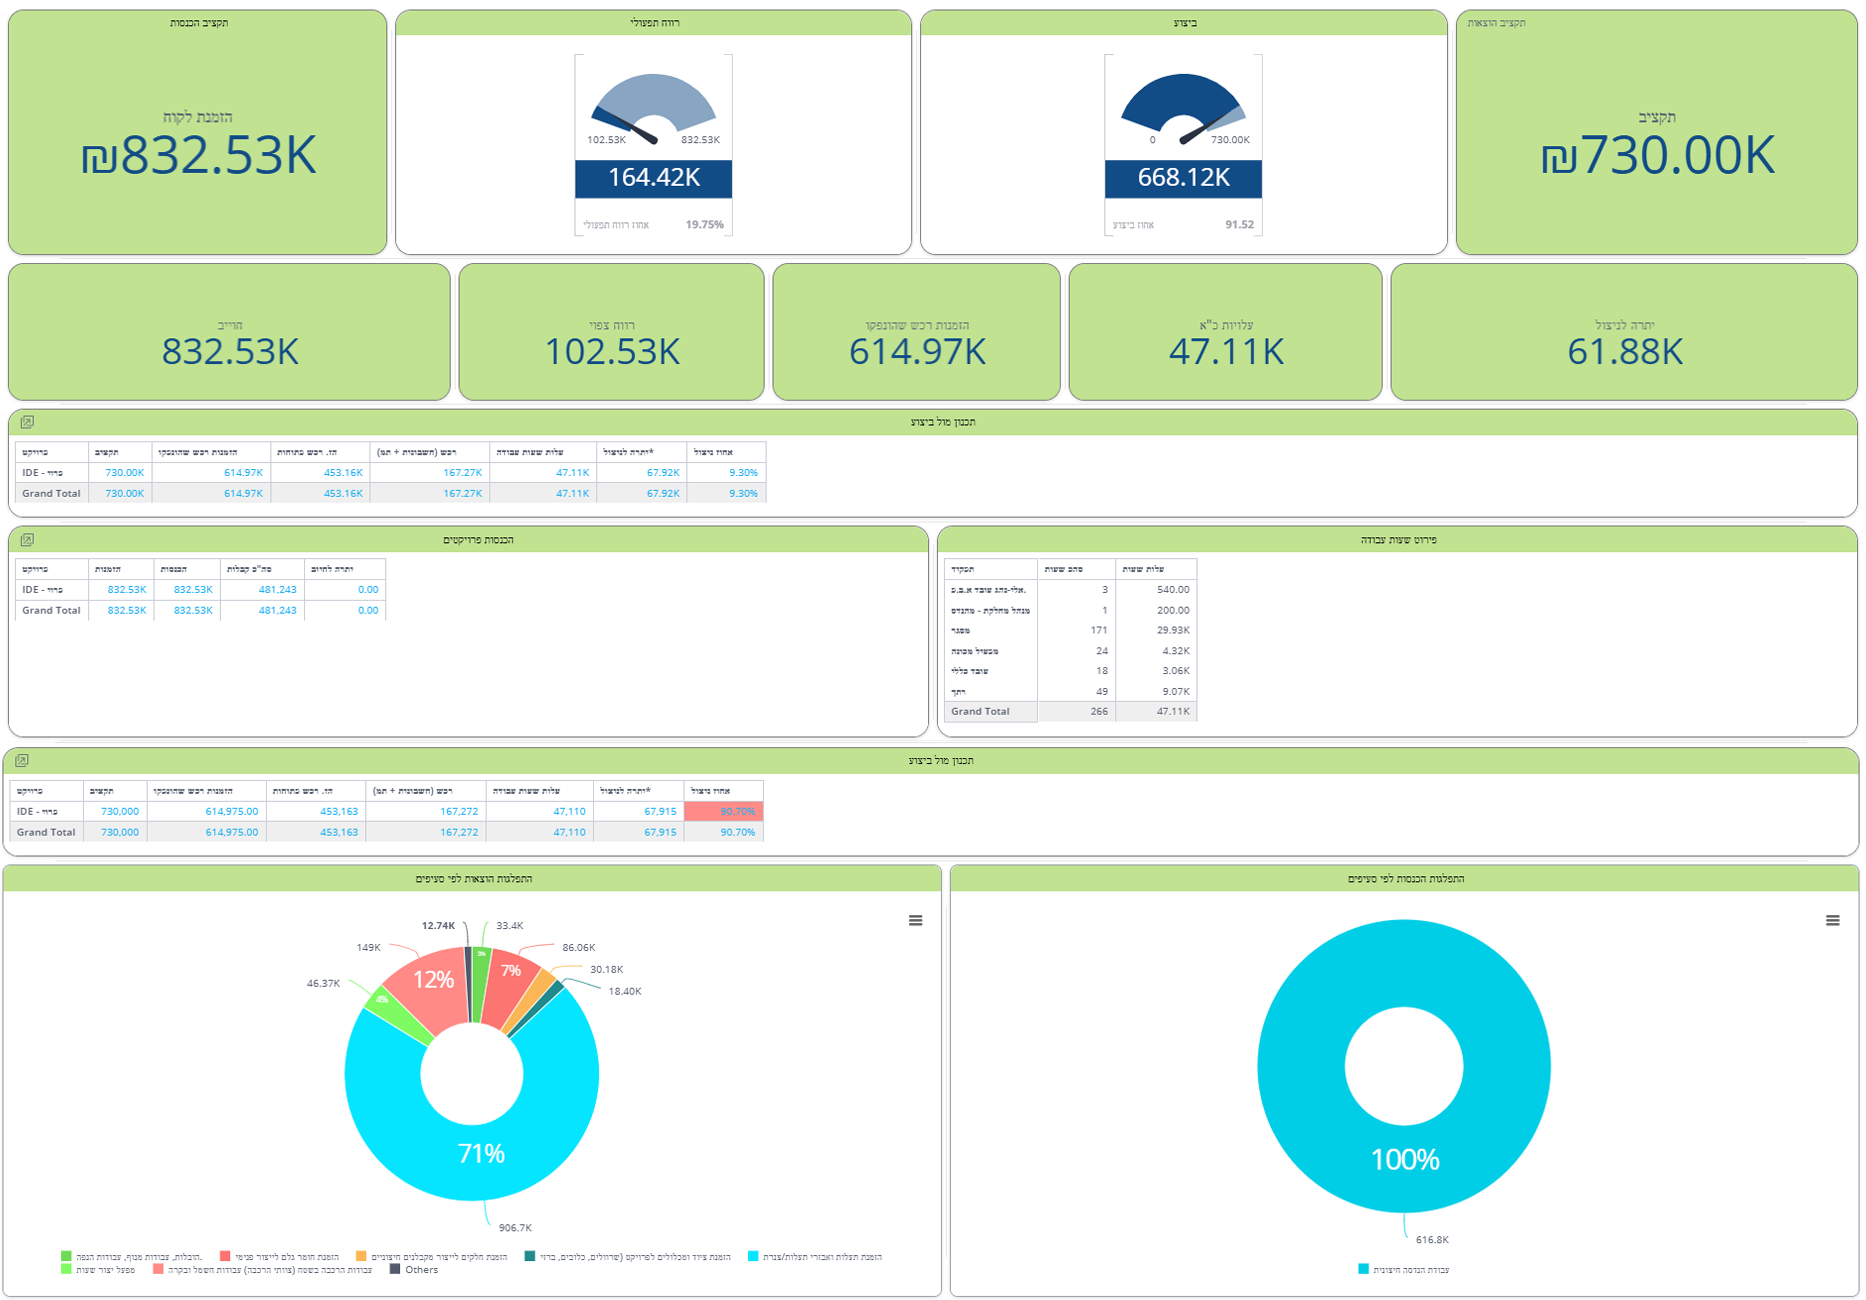Select the 71% cyan slice in expenses donut
The width and height of the screenshot is (1866, 1300).
(x=480, y=1150)
